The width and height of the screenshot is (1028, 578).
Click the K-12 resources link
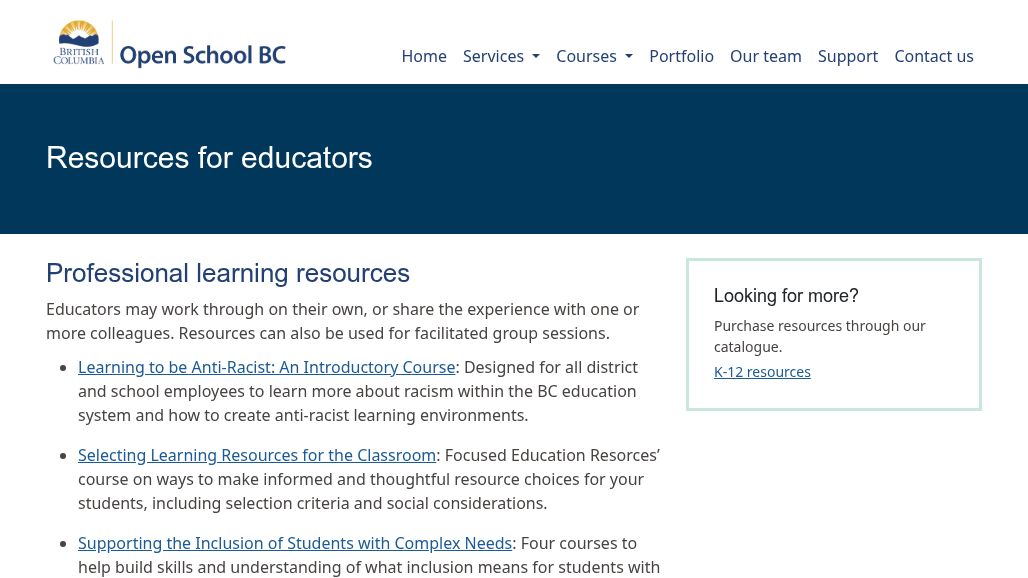point(762,371)
